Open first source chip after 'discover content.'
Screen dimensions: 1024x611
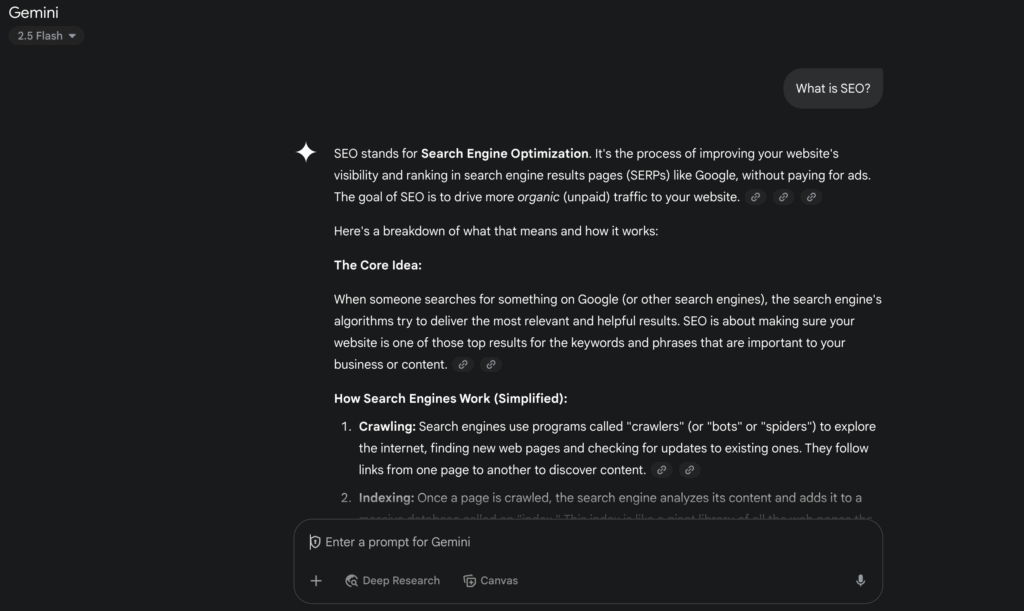(661, 470)
